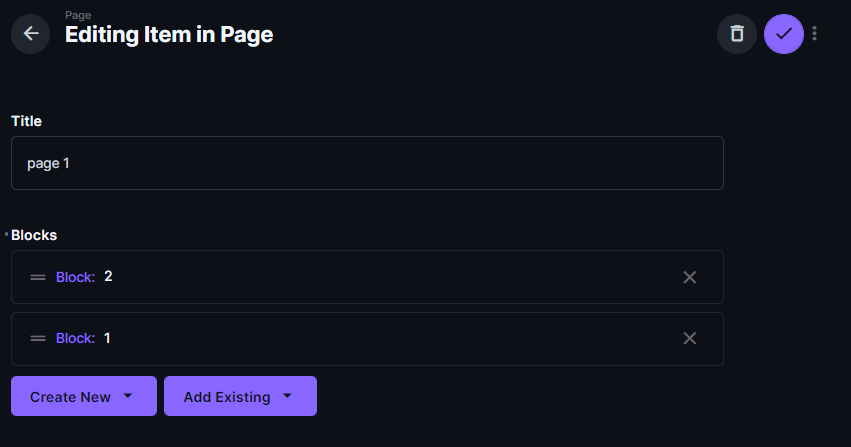Click the Add Existing button
Screen dimensions: 851x447
click(240, 396)
